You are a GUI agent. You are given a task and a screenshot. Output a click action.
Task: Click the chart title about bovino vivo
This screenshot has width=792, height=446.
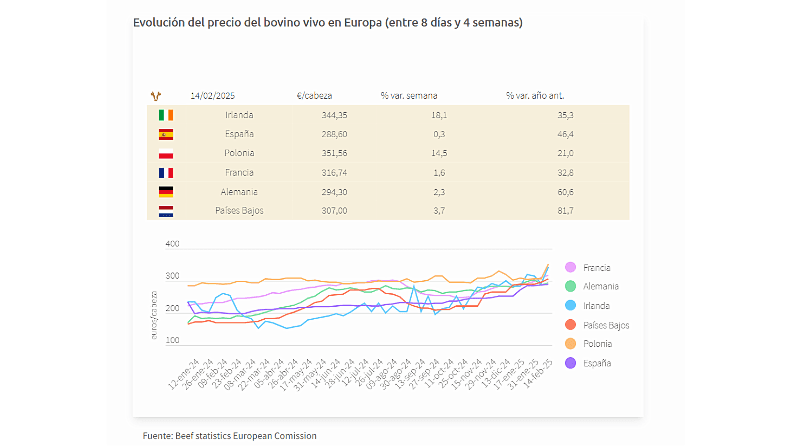point(327,21)
